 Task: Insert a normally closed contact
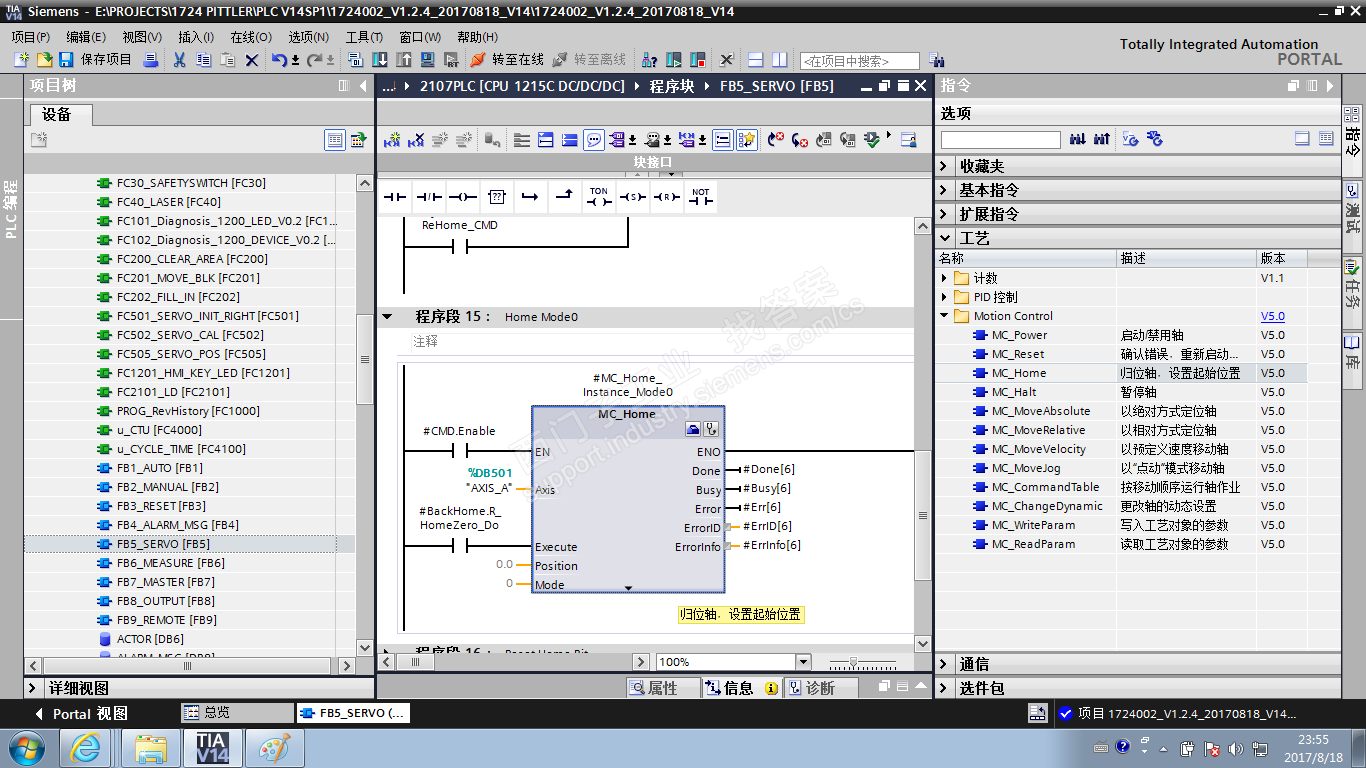pyautogui.click(x=429, y=197)
